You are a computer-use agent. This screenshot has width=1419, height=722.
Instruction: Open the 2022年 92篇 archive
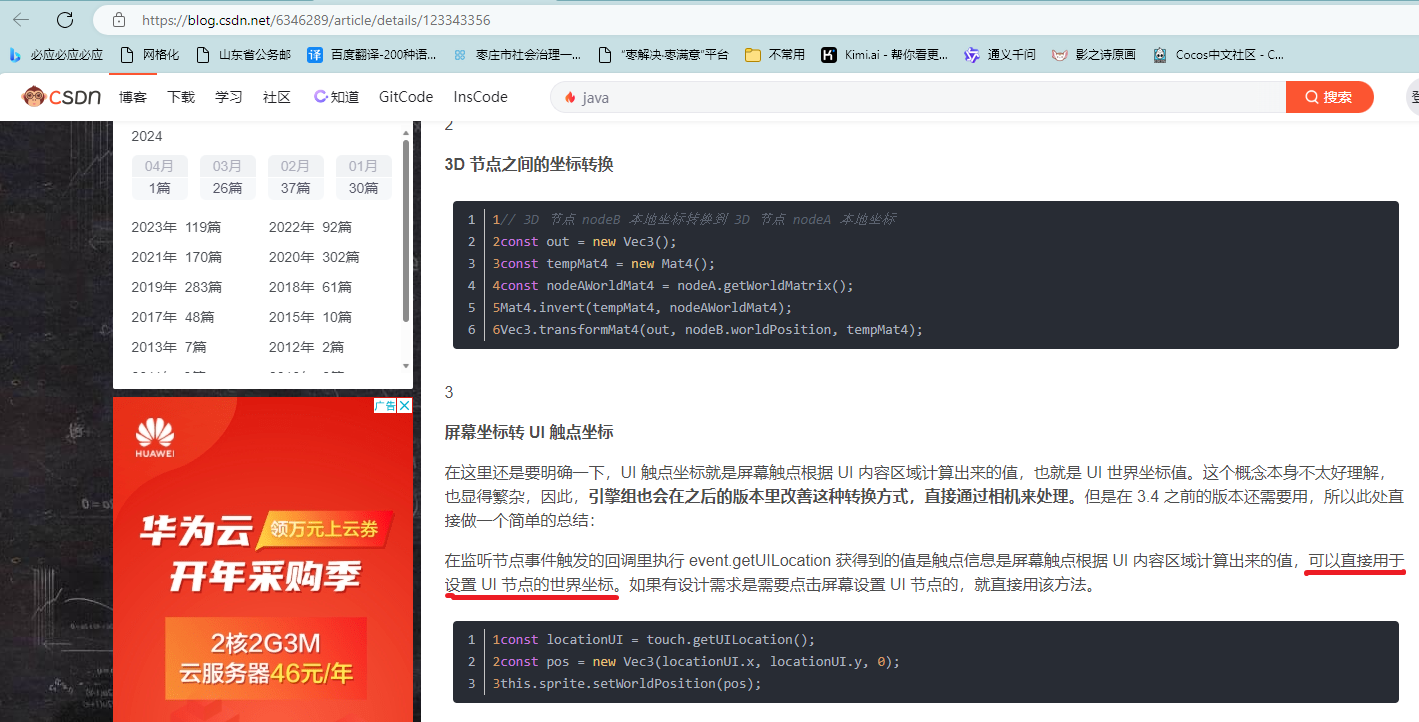(x=311, y=227)
